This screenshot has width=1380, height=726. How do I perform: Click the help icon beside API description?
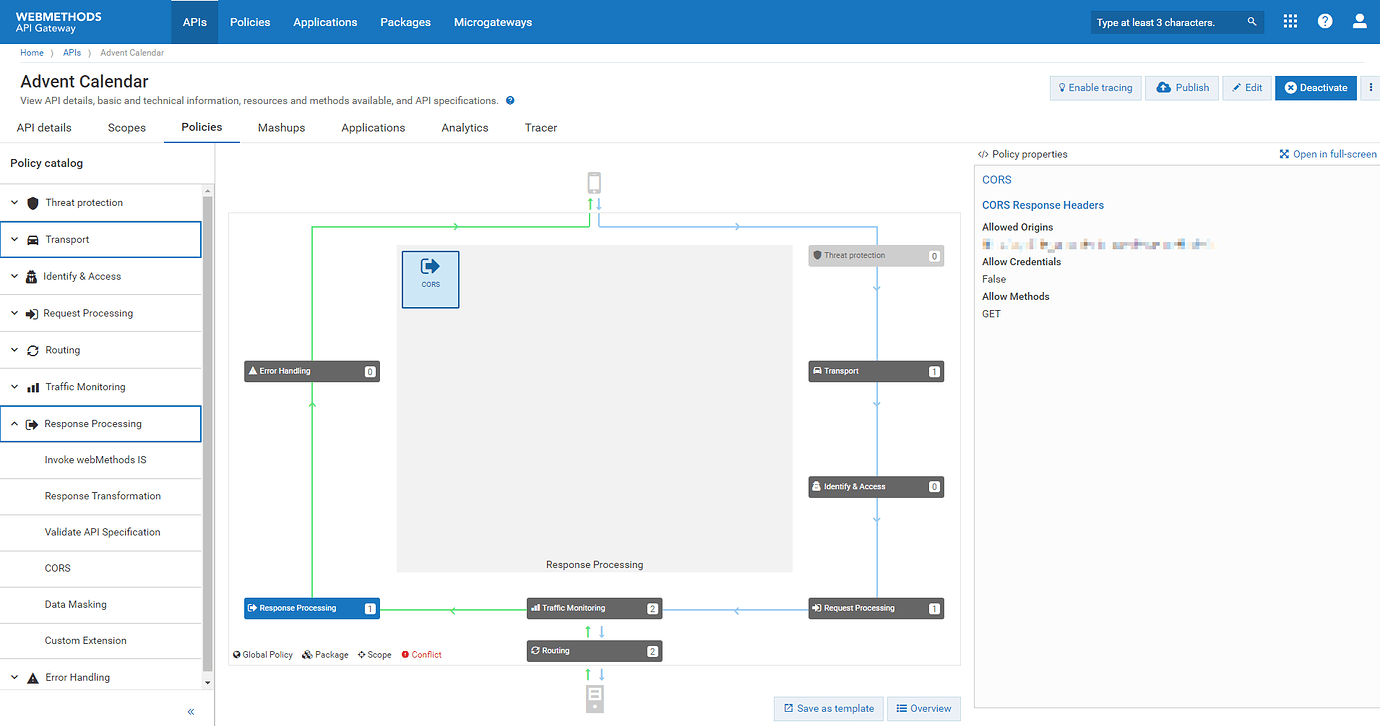[x=510, y=101]
